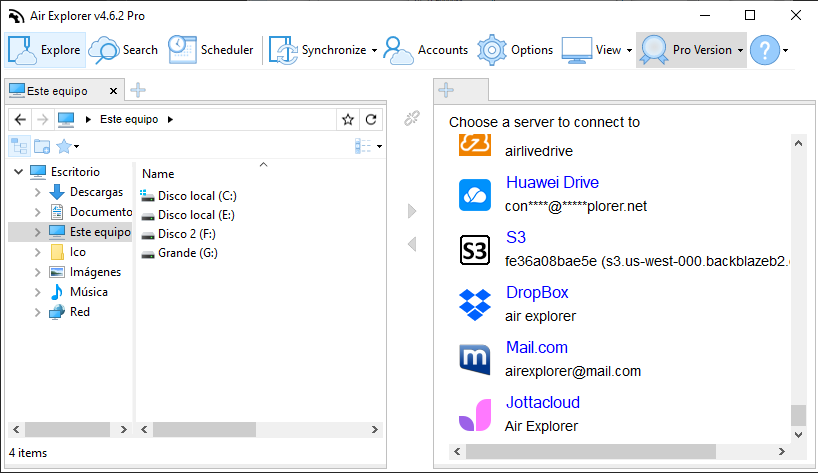This screenshot has width=818, height=473.
Task: Go back in left pane
Action: [x=20, y=119]
